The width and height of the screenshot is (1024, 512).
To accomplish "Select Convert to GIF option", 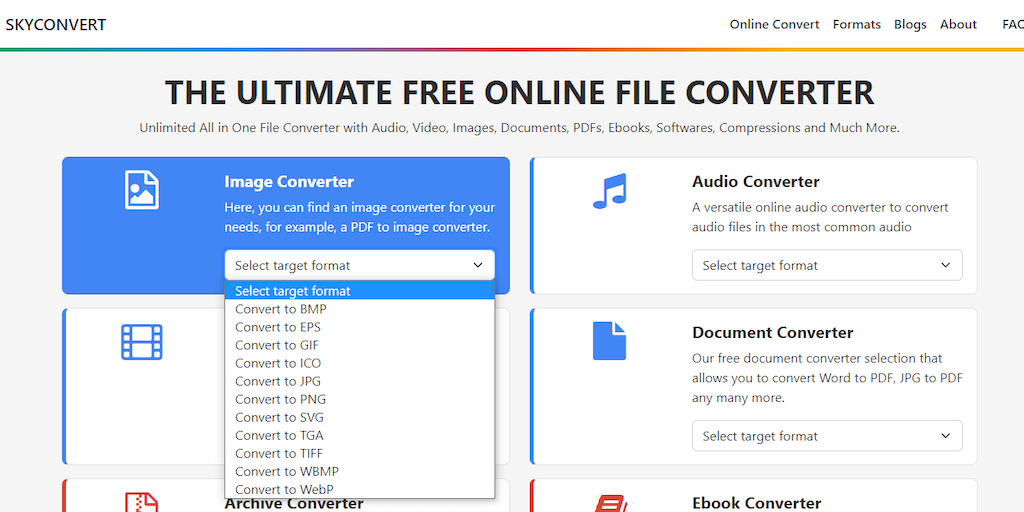I will 360,345.
